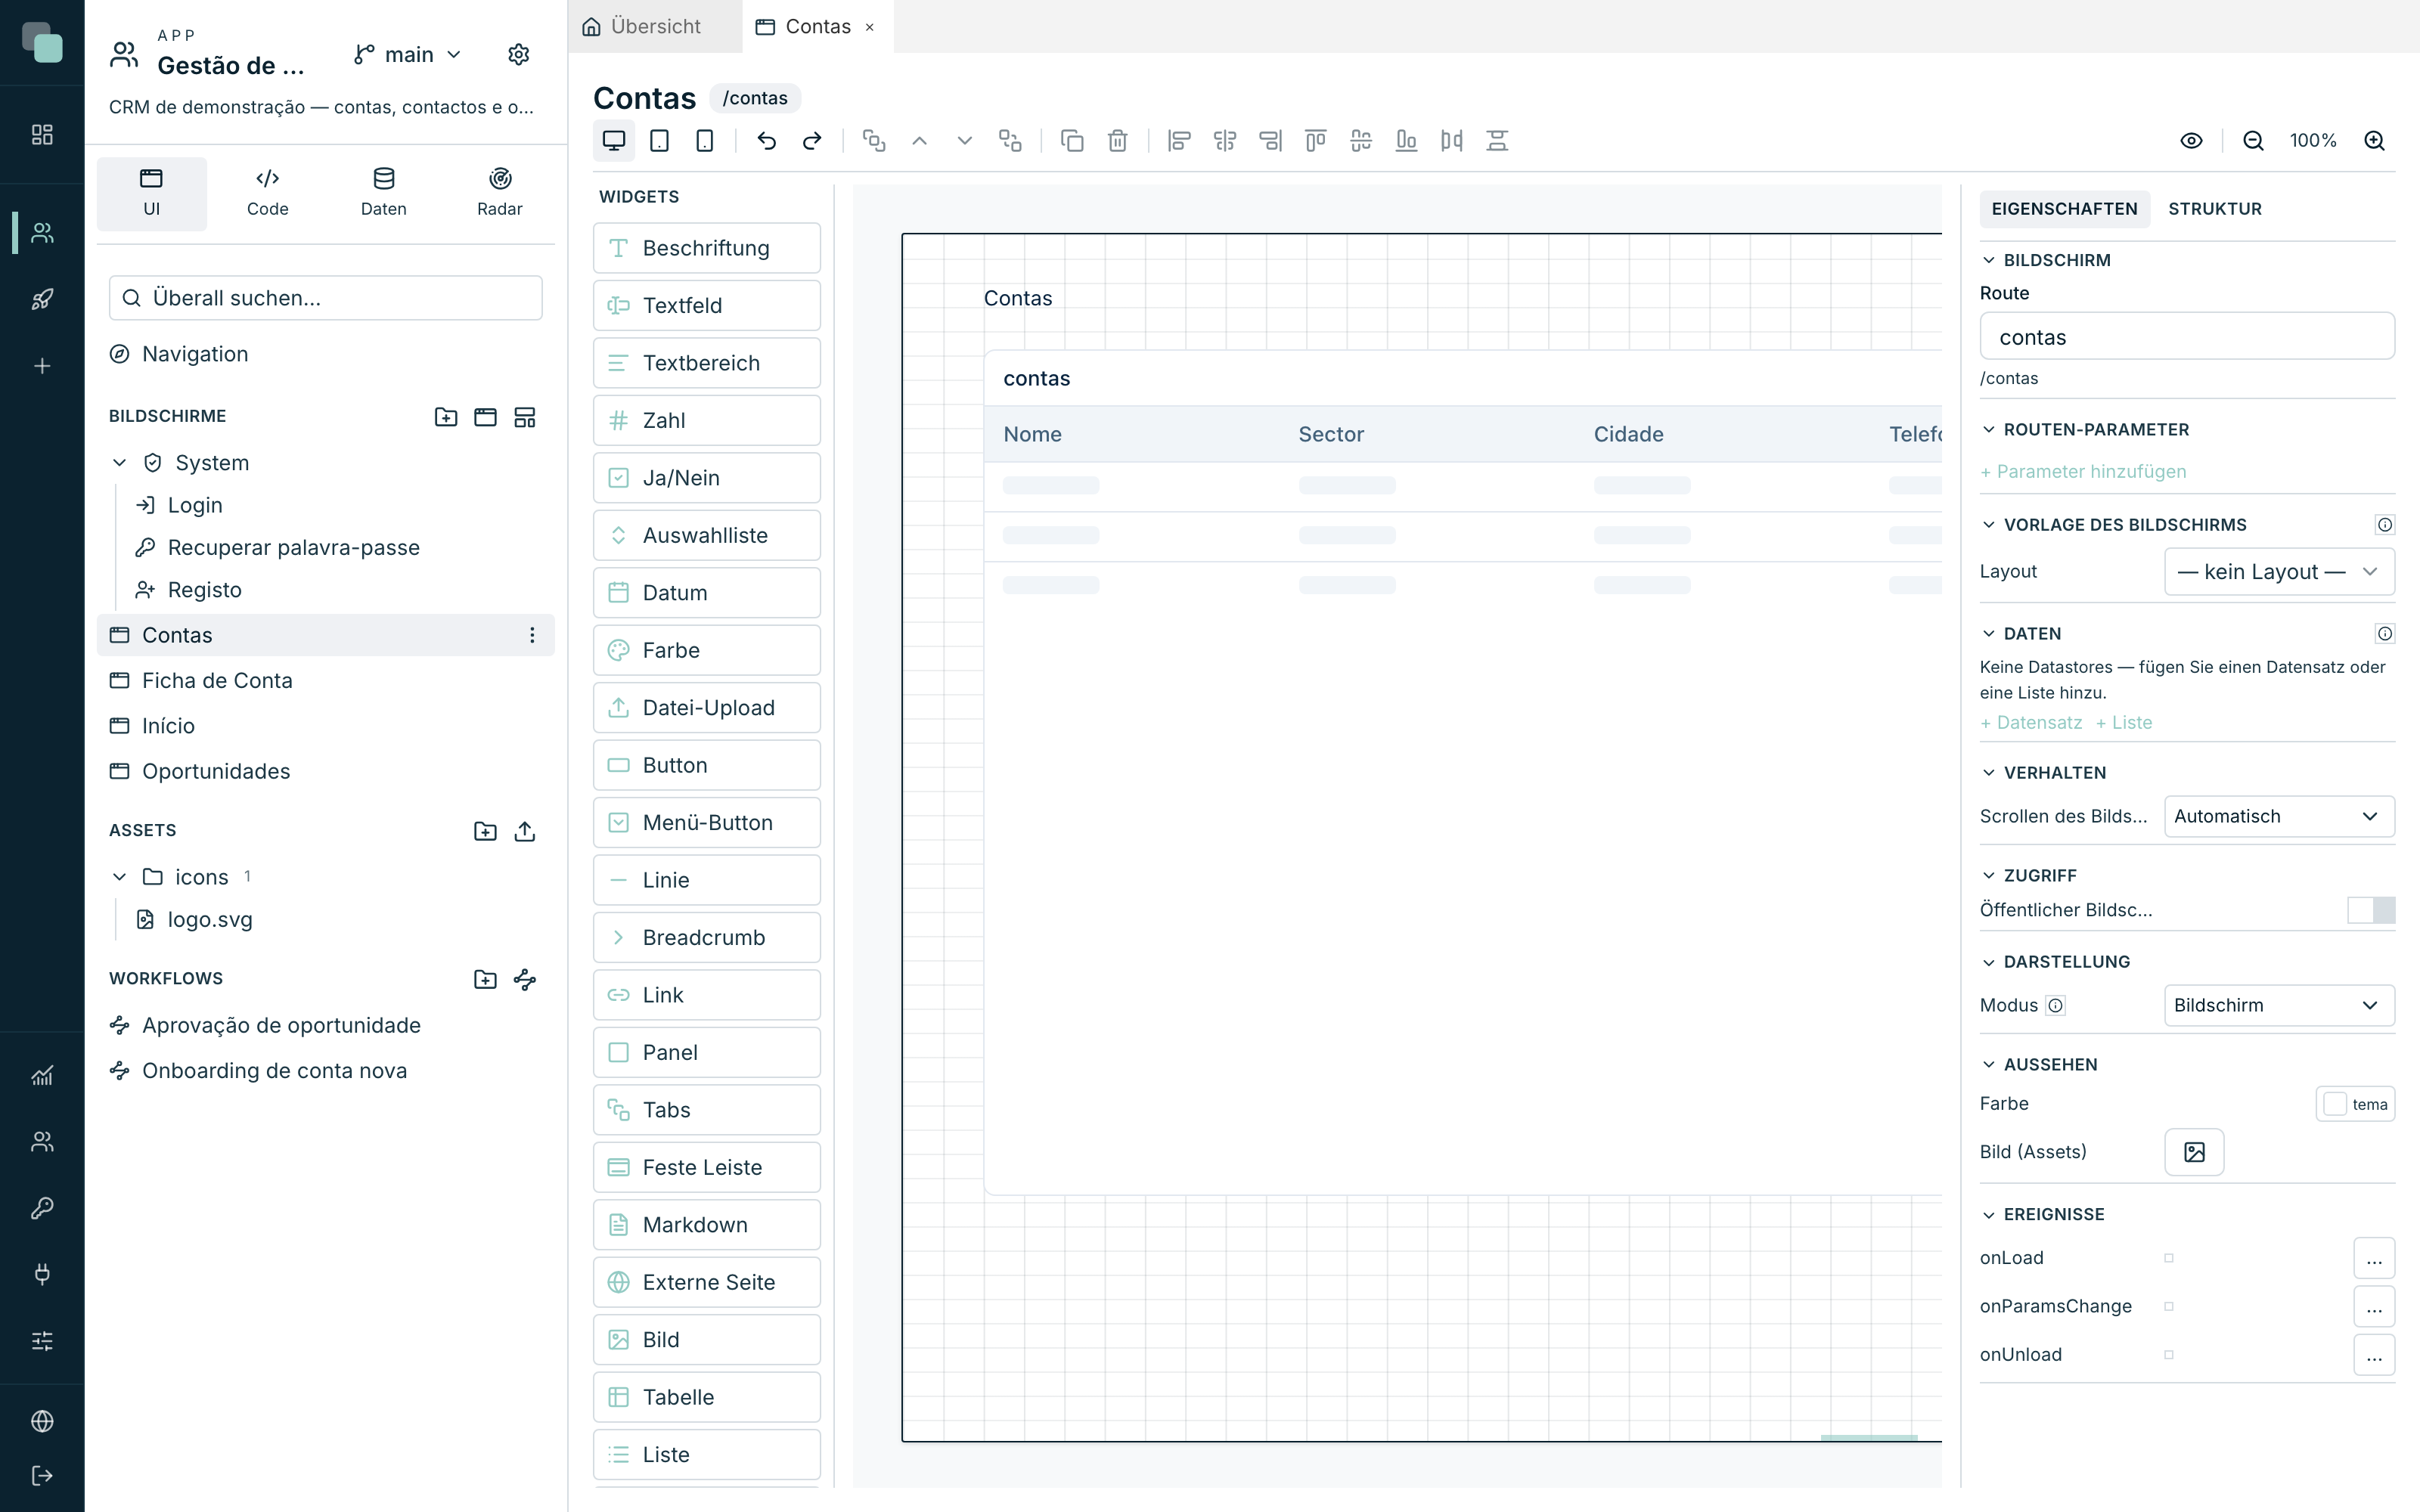Open the Navigation item
The width and height of the screenshot is (2420, 1512).
[x=326, y=354]
